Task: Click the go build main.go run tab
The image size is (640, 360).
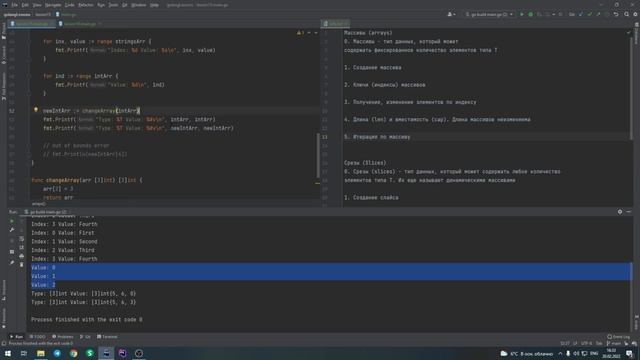Action: [x=48, y=212]
